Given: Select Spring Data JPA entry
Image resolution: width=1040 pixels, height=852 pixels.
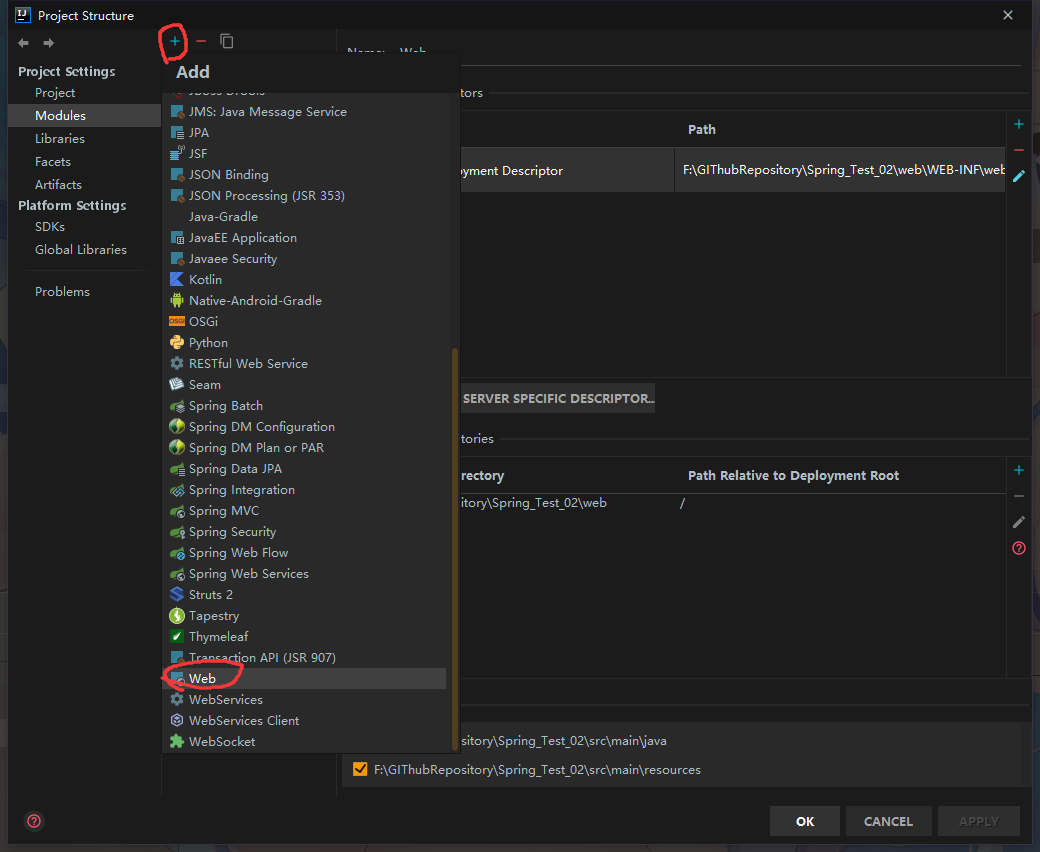Looking at the screenshot, I should pos(304,469).
